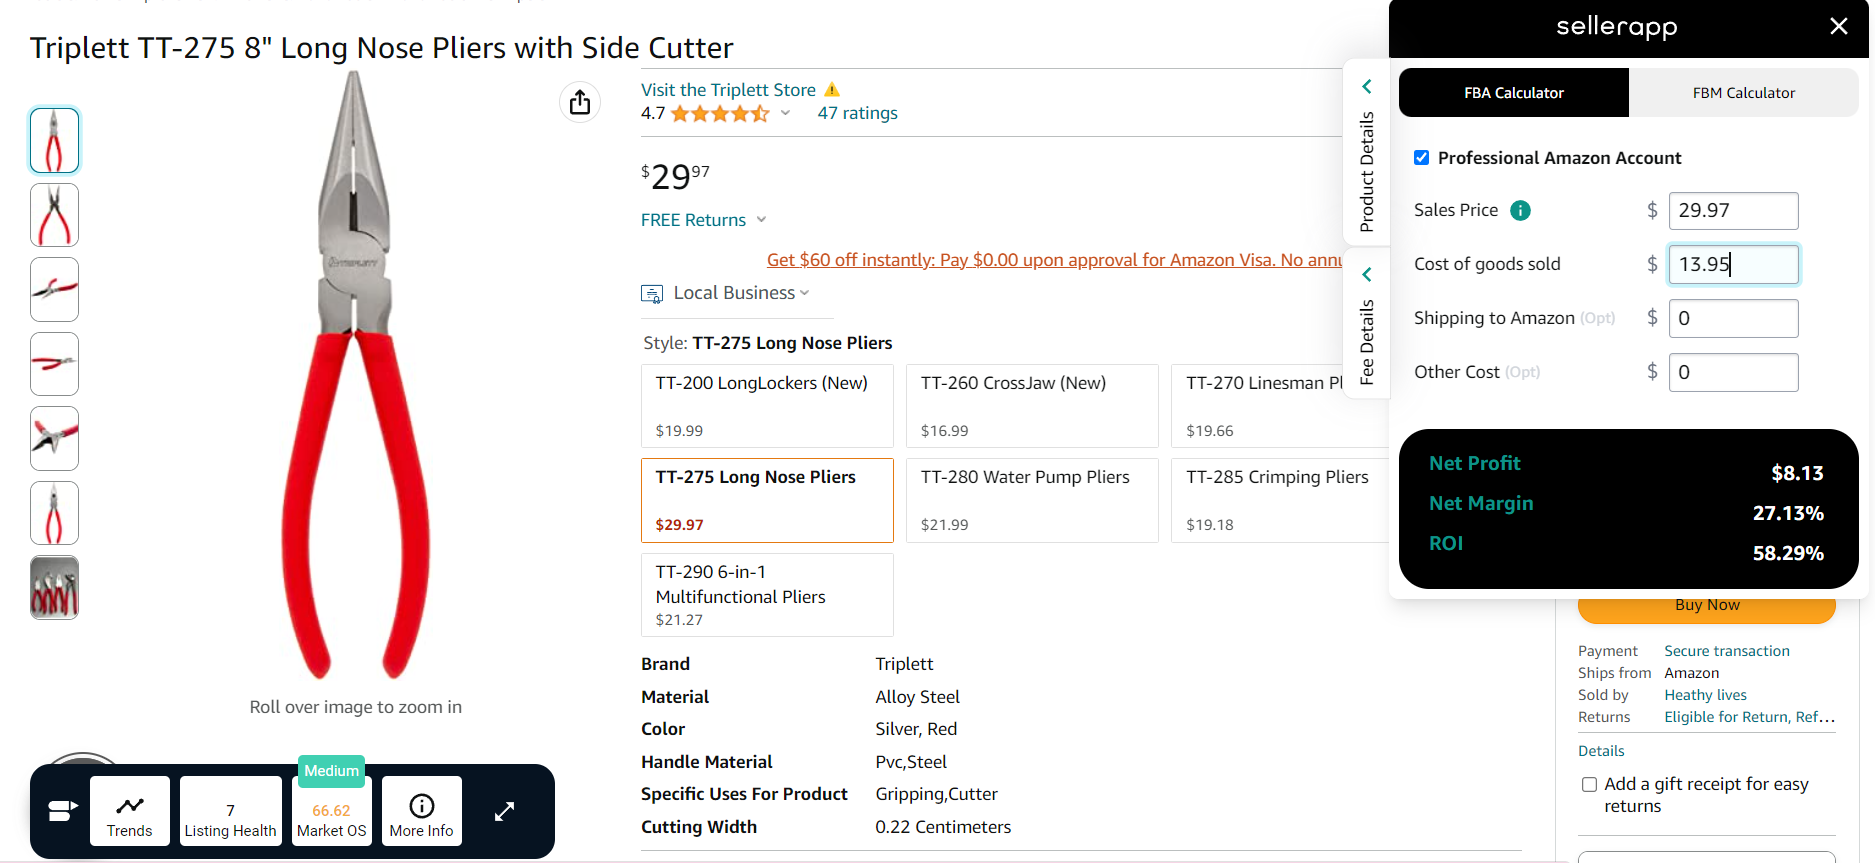The image size is (1875, 863).
Task: Toggle the Professional Amazon Account checkbox
Action: [x=1421, y=158]
